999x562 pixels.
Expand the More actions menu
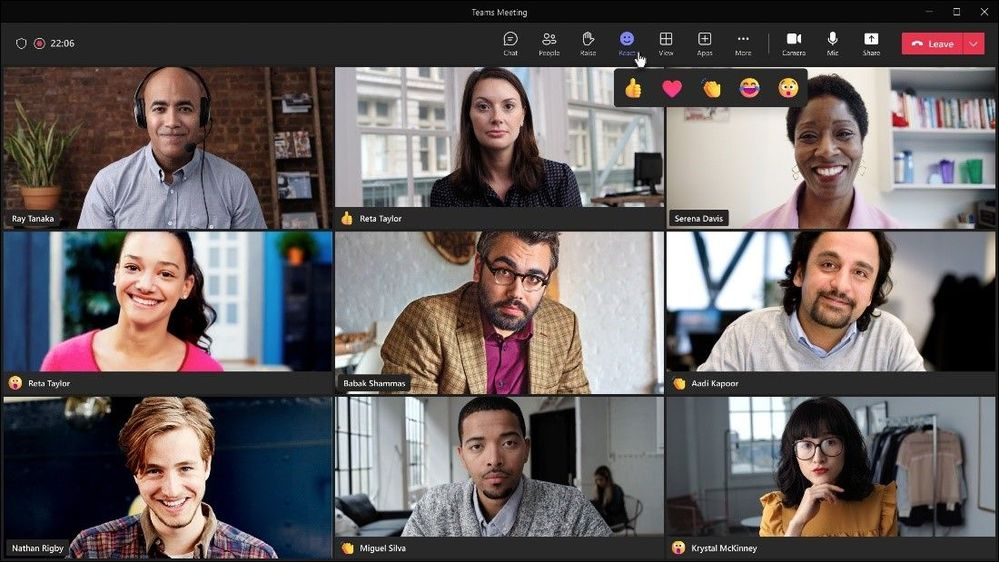click(743, 42)
